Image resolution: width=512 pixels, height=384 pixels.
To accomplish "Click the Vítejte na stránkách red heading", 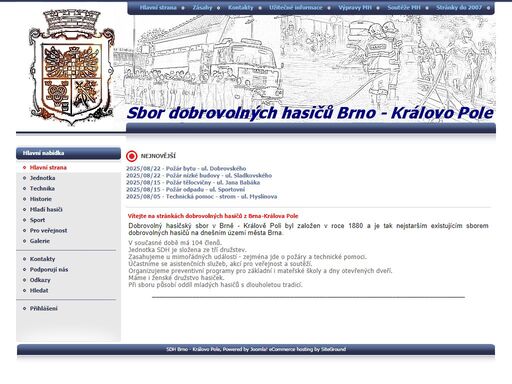I will coord(213,216).
